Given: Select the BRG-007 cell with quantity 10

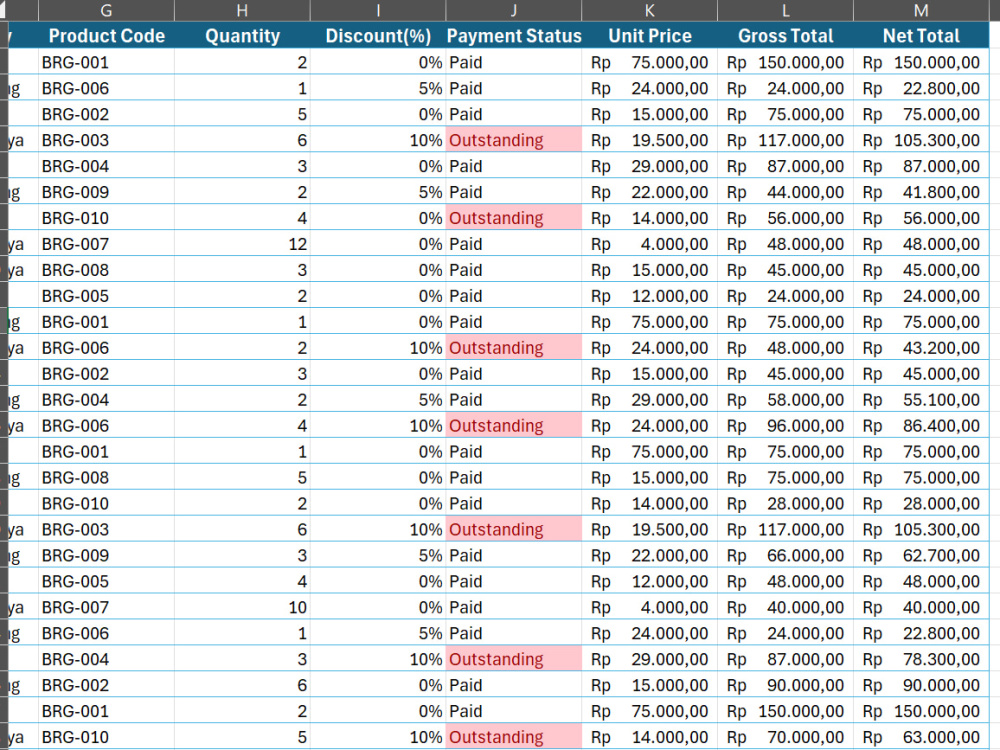Looking at the screenshot, I should click(x=107, y=607).
